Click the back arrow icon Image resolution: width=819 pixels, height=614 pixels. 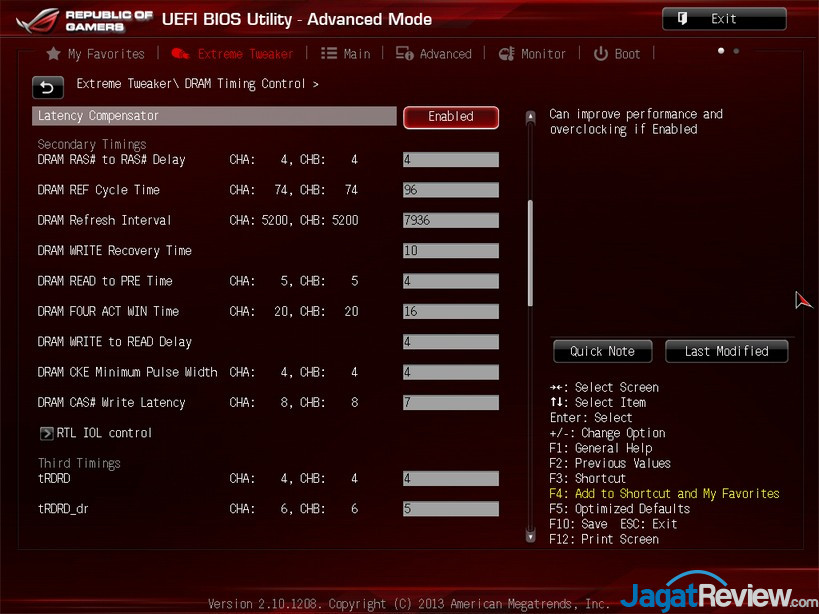(x=48, y=88)
